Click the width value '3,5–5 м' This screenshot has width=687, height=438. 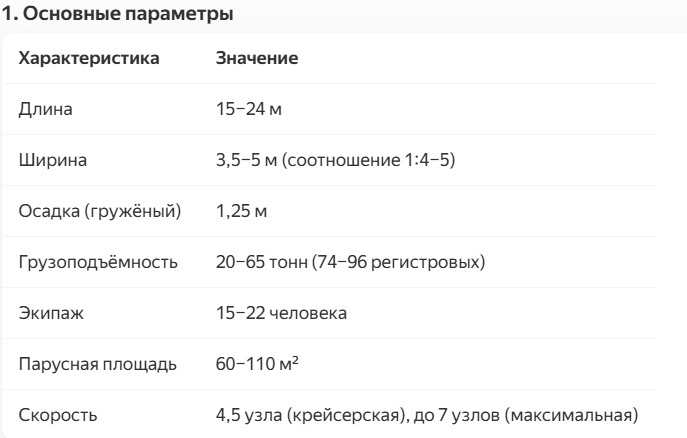[248, 160]
